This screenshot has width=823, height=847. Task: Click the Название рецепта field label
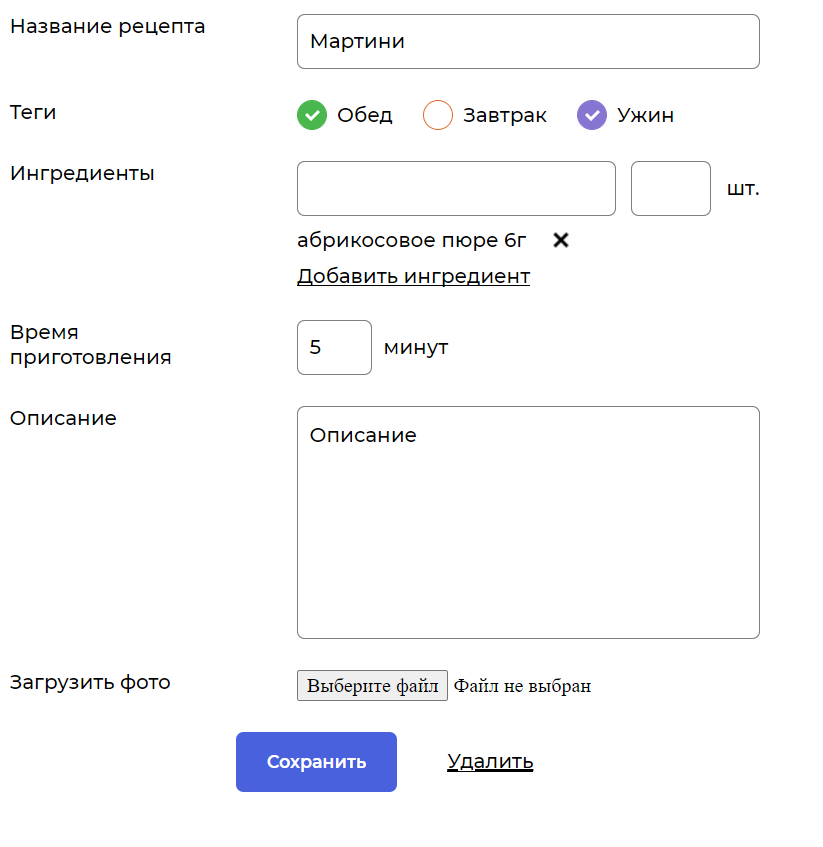[108, 27]
